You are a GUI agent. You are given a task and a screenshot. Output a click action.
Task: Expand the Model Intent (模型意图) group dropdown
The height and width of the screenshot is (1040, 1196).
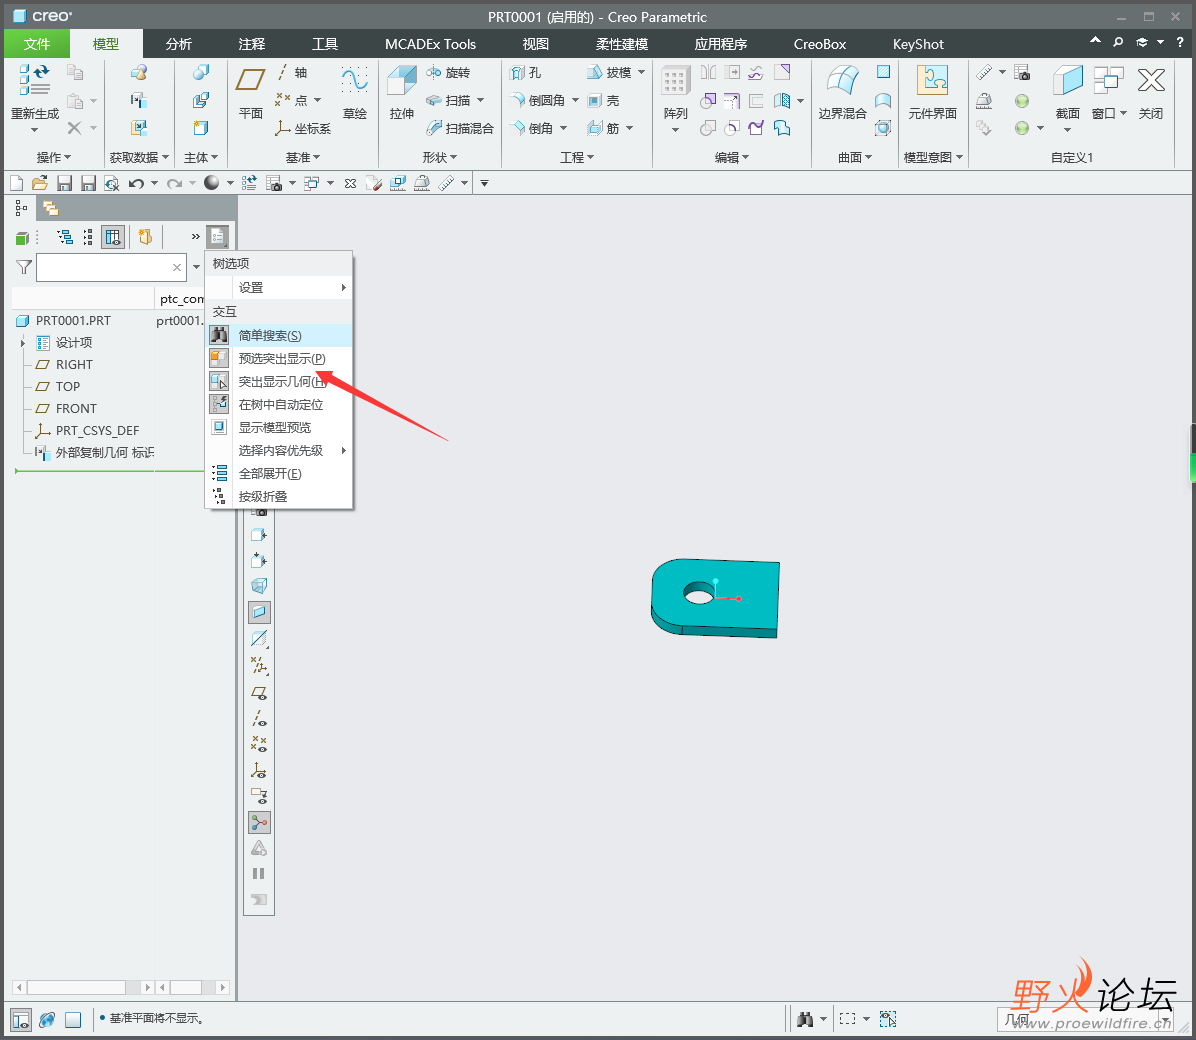(933, 157)
